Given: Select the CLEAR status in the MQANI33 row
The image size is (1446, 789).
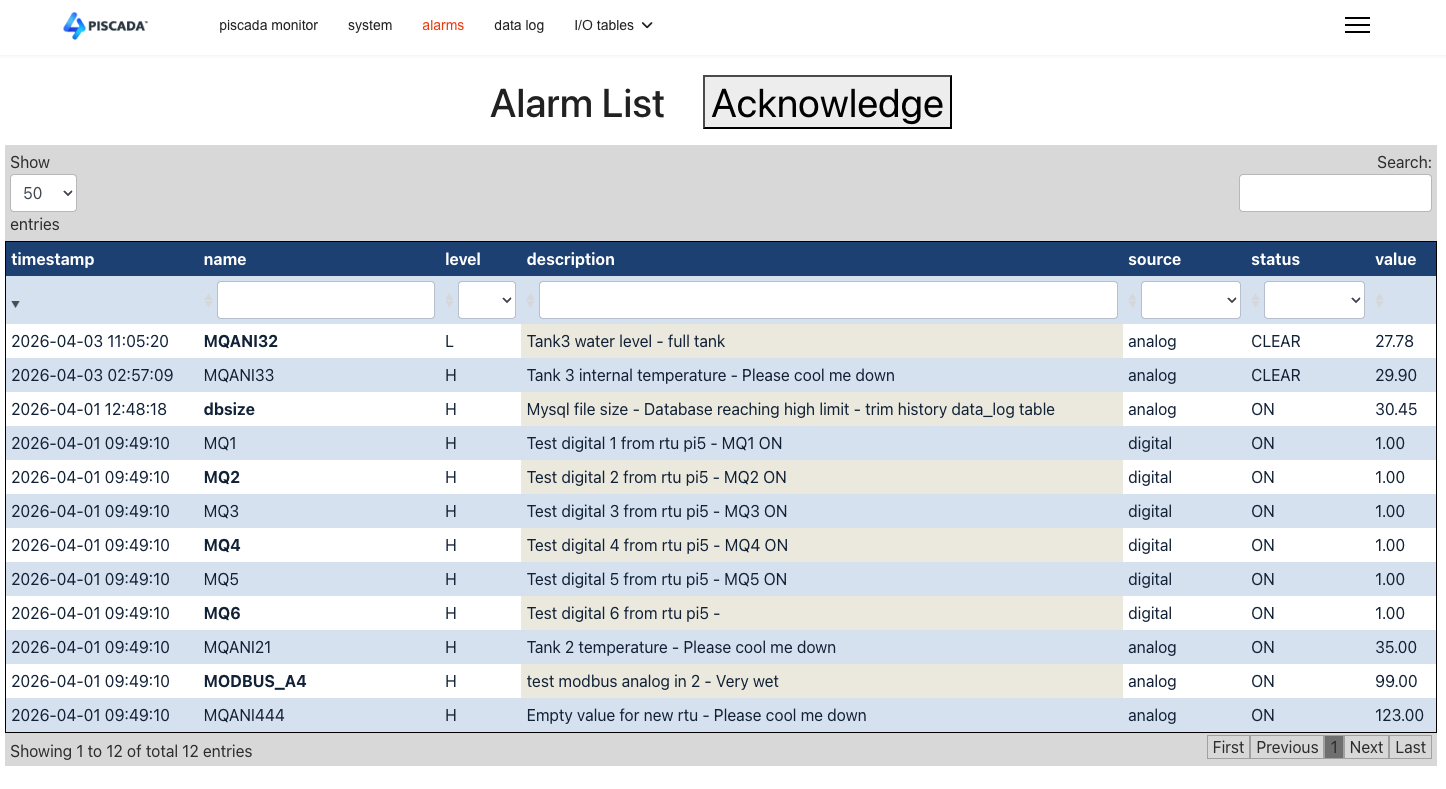Looking at the screenshot, I should click(1276, 375).
